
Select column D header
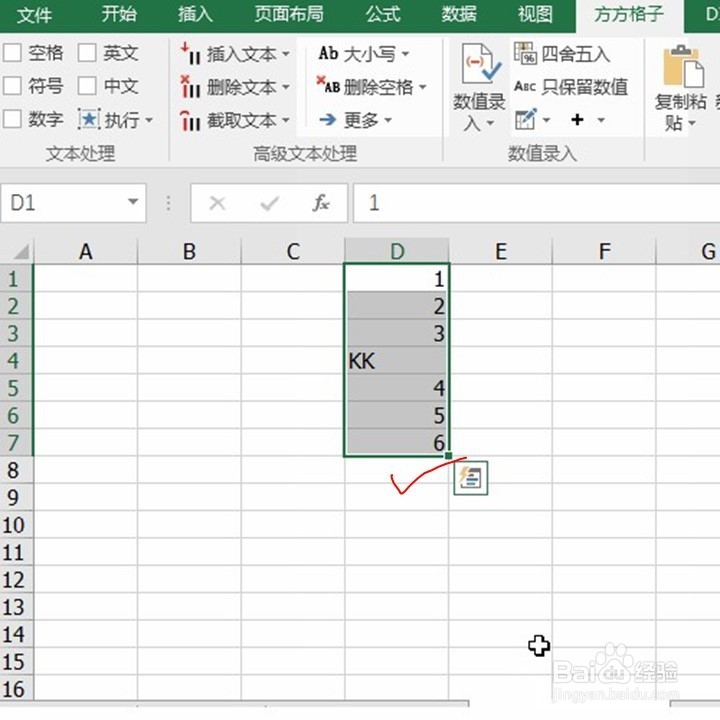(397, 251)
